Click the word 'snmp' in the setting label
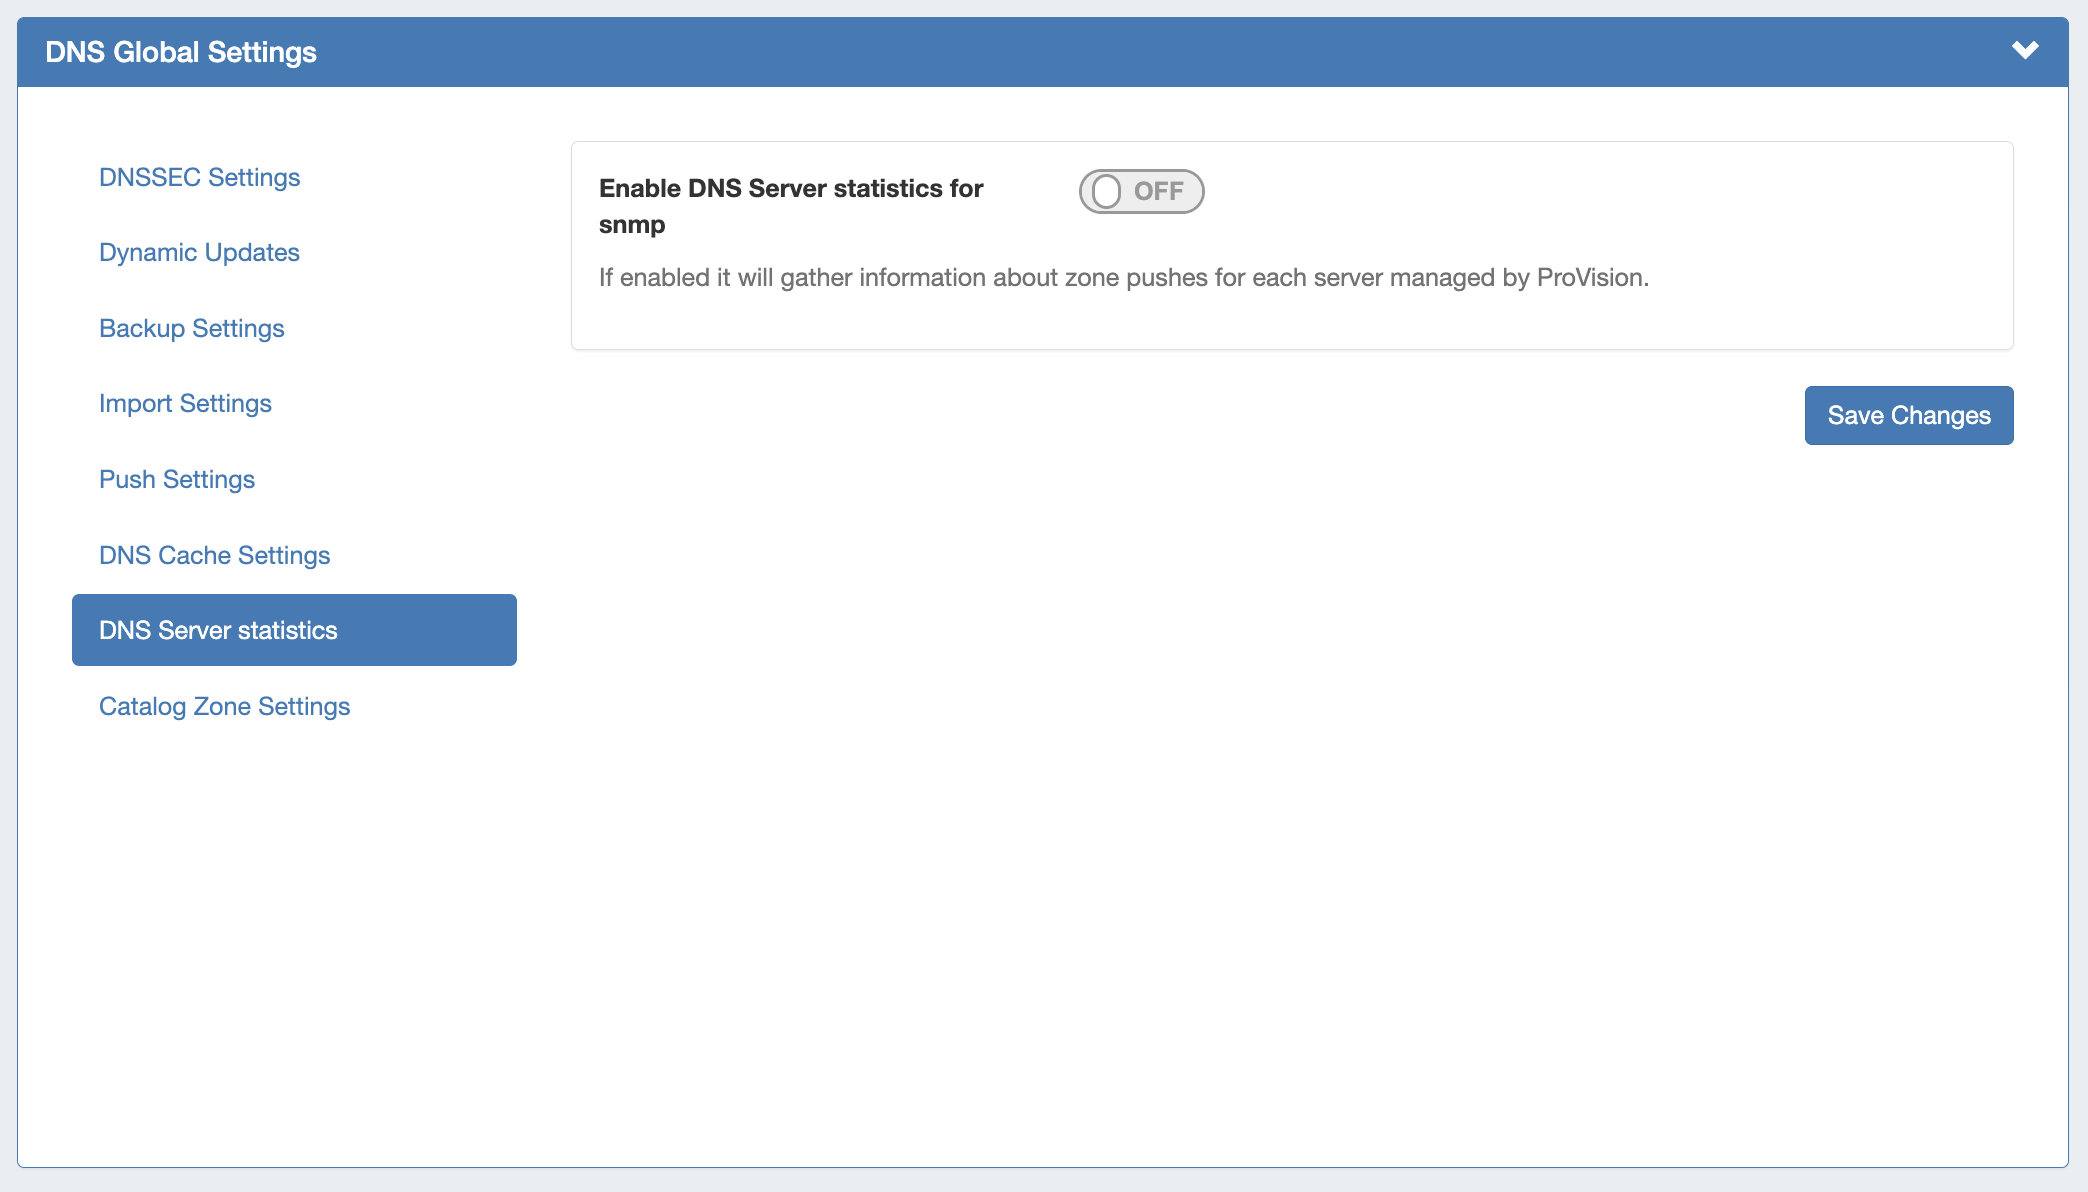The width and height of the screenshot is (2088, 1192). pyautogui.click(x=632, y=225)
